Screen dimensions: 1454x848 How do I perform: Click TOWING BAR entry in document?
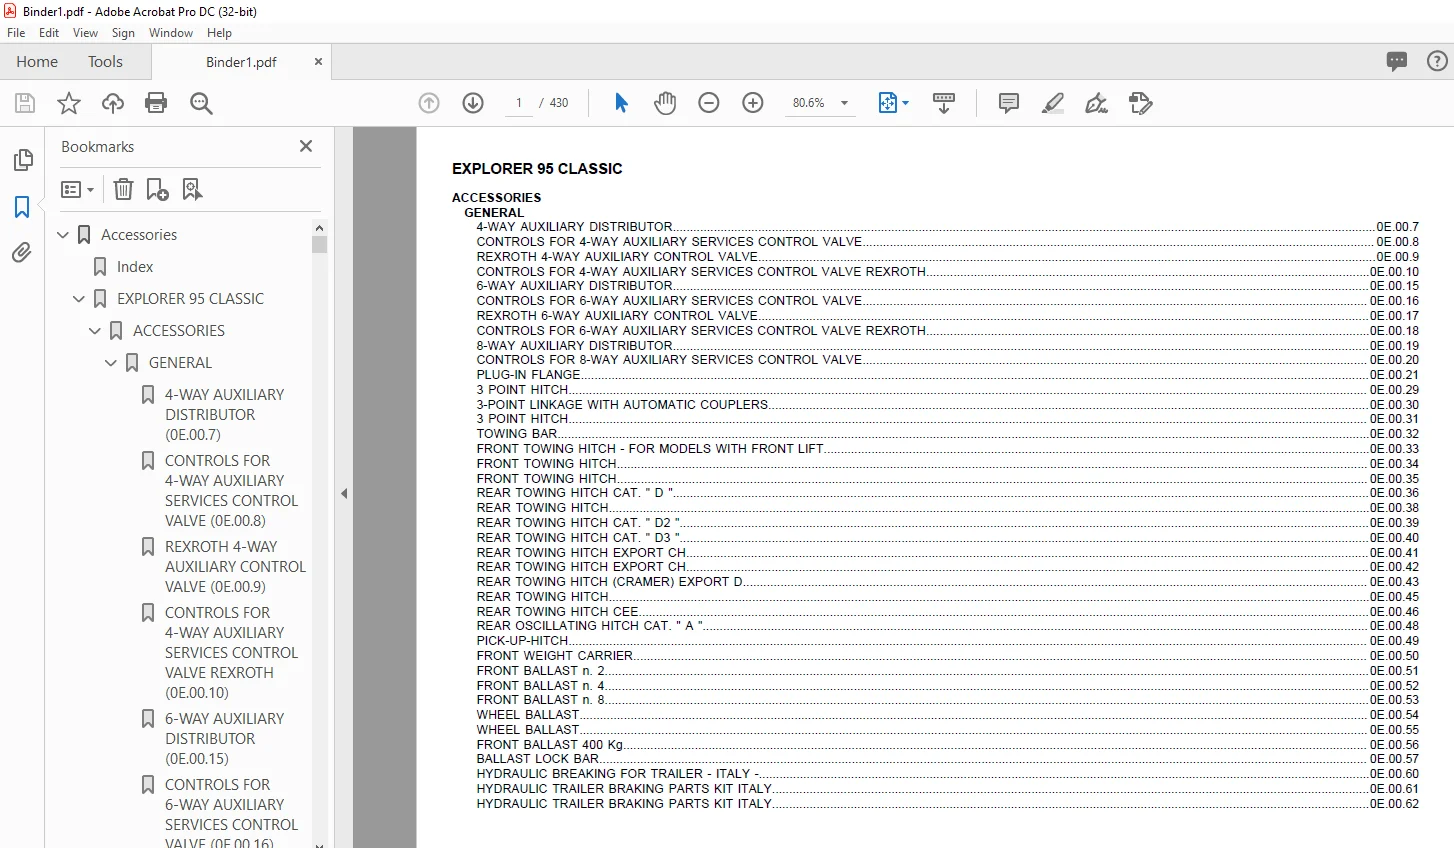click(x=517, y=434)
